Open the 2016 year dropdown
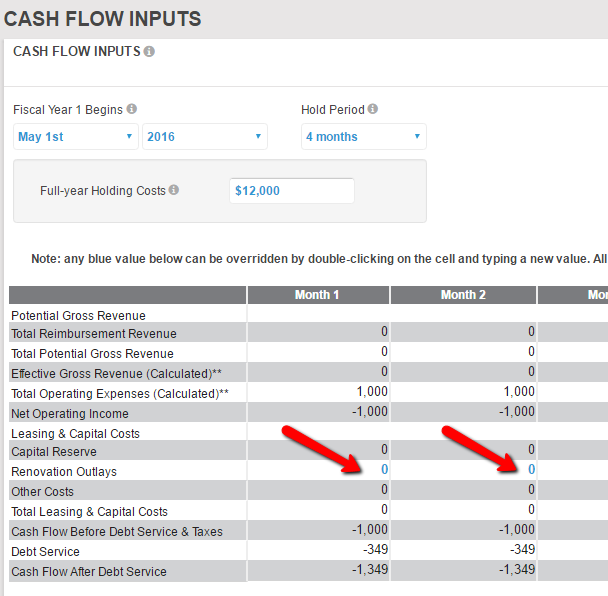608x596 pixels. coord(204,137)
